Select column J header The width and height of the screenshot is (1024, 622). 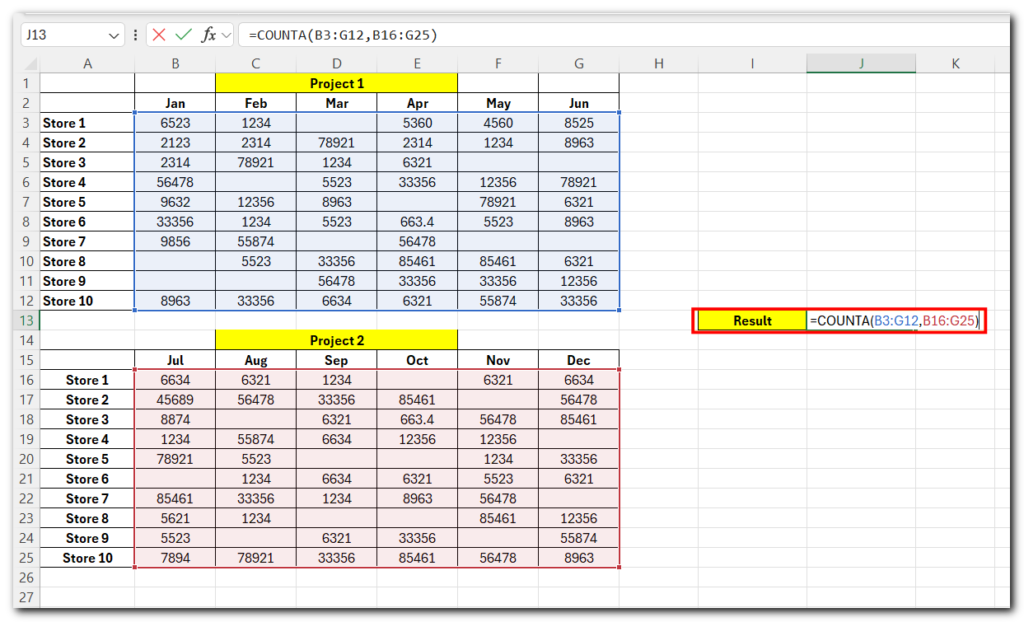click(x=861, y=63)
